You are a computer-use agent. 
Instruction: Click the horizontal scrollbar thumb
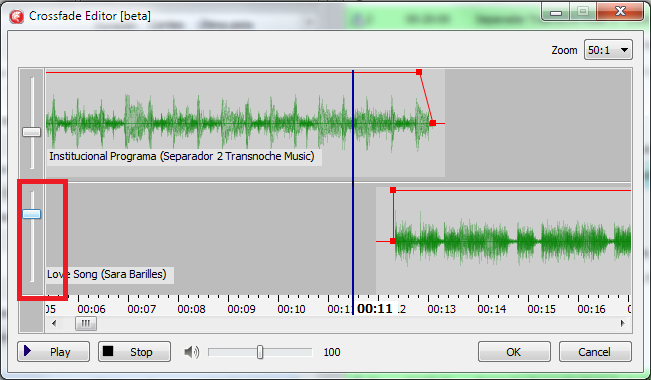(x=86, y=323)
